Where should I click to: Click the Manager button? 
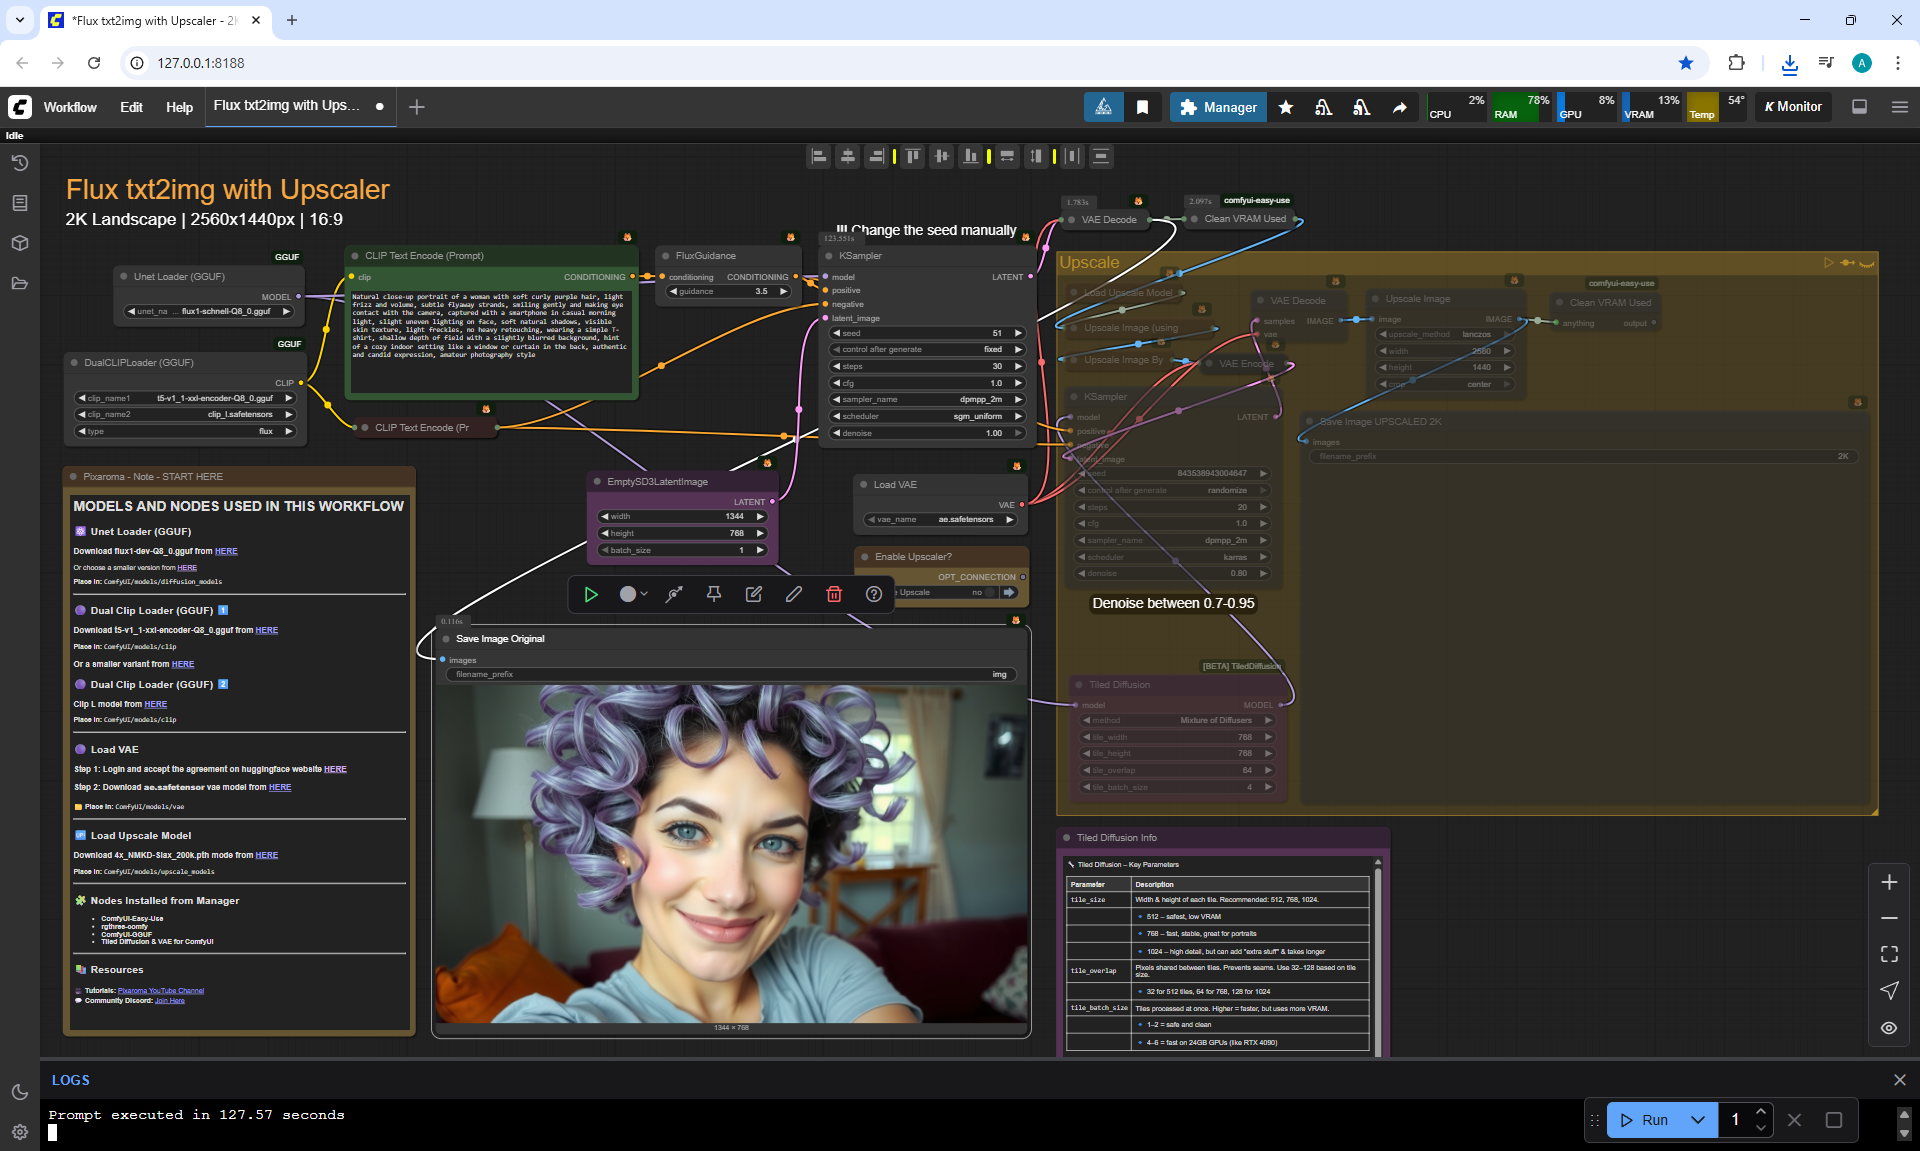tap(1217, 107)
